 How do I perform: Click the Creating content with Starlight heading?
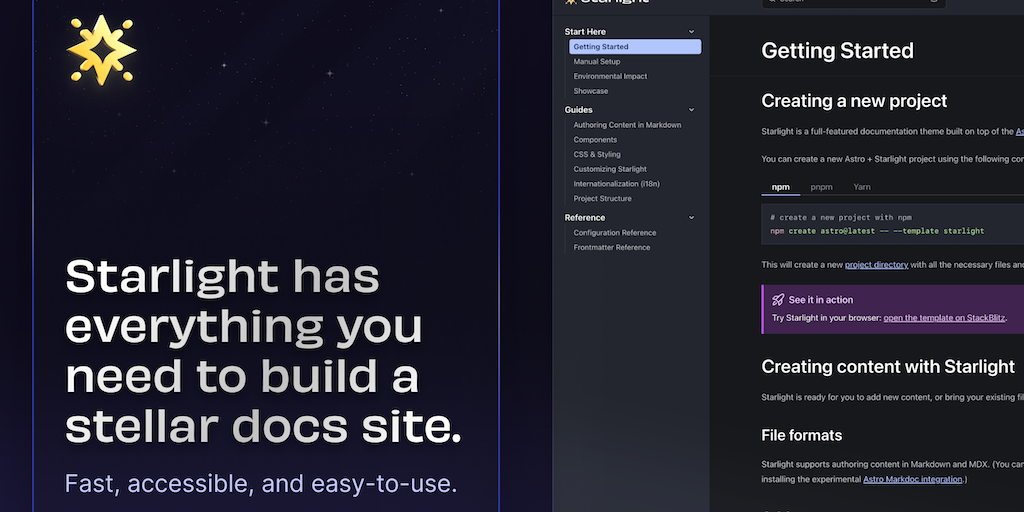888,366
